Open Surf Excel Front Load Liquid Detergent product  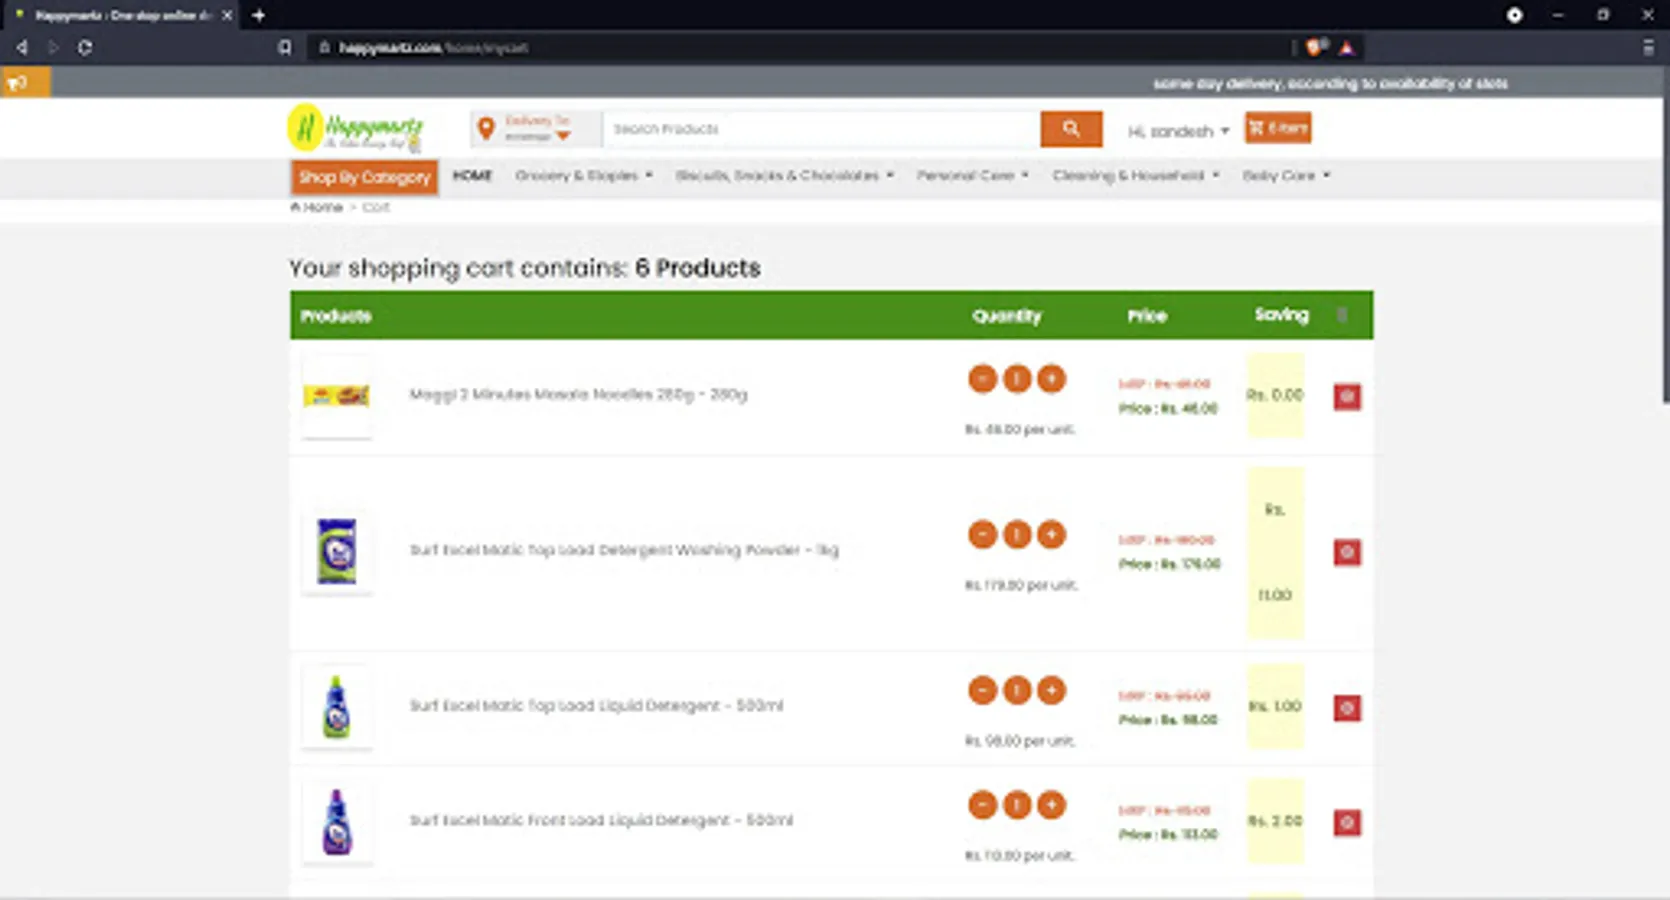point(601,820)
